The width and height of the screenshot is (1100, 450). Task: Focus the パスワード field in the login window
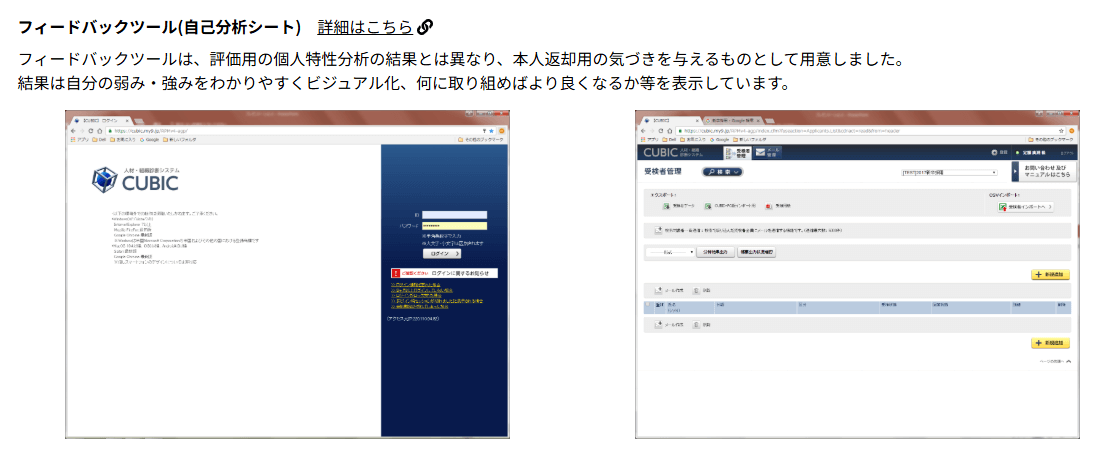pyautogui.click(x=455, y=225)
